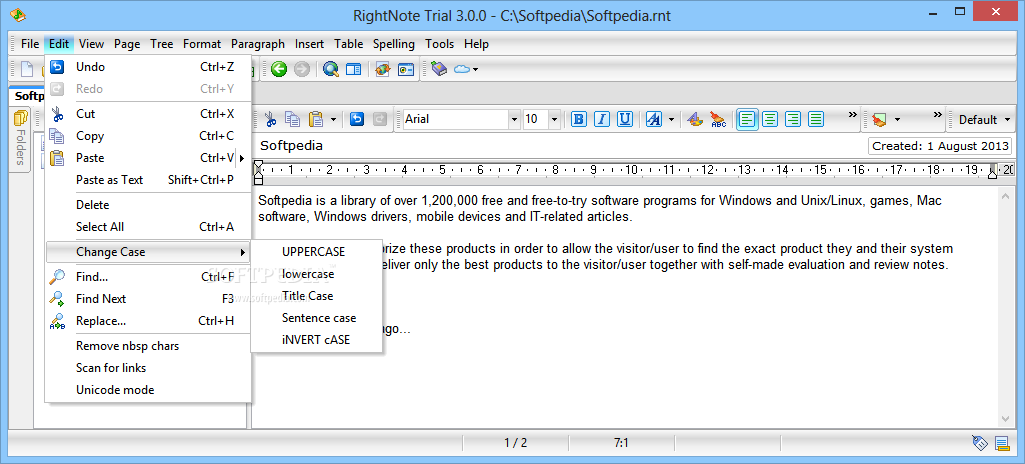
Task: Click the highlighter marker icon
Action: pyautogui.click(x=879, y=120)
